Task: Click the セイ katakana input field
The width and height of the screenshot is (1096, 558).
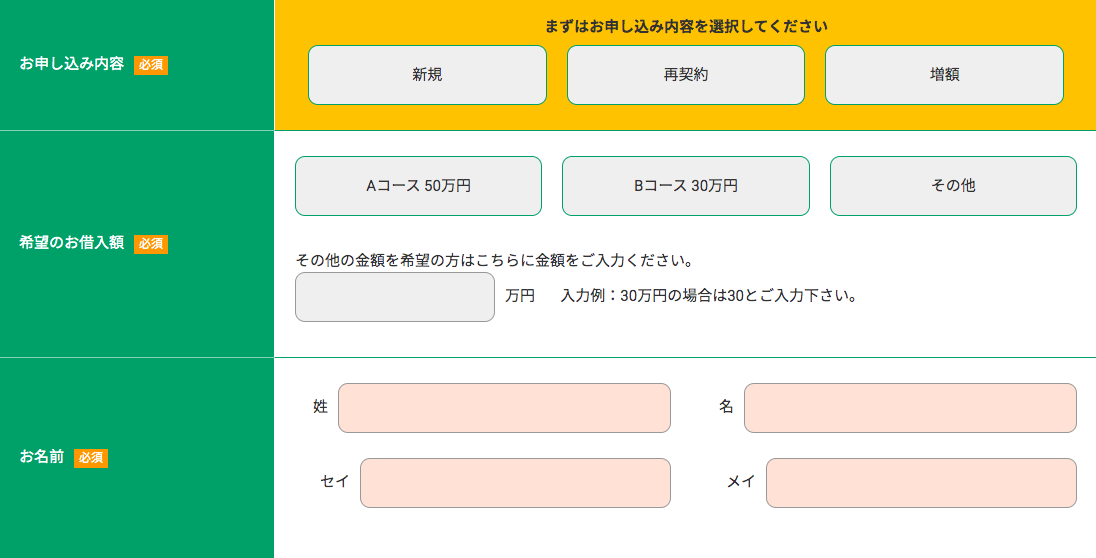Action: pos(515,483)
